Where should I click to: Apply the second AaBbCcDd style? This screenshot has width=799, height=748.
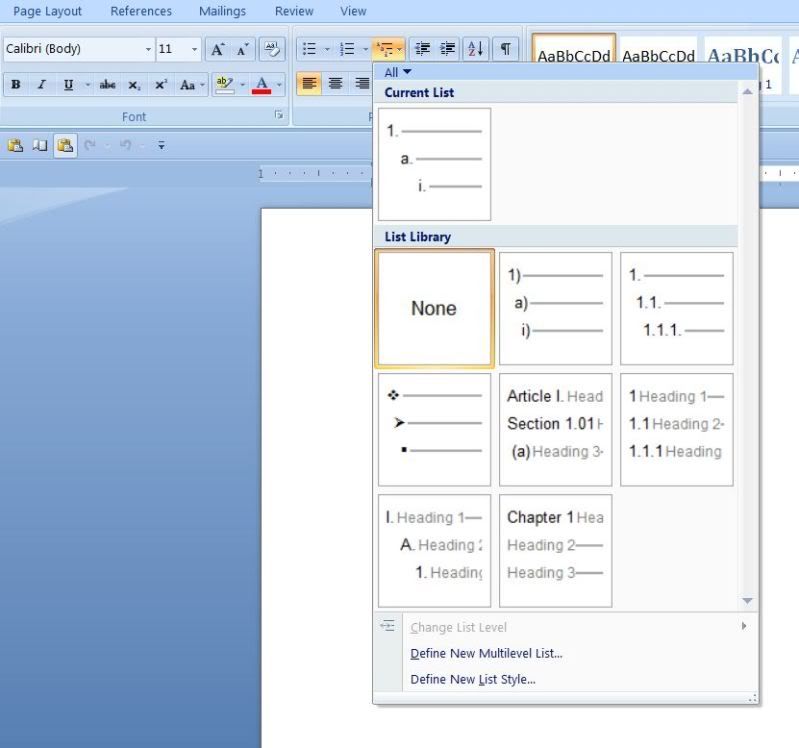(x=658, y=49)
